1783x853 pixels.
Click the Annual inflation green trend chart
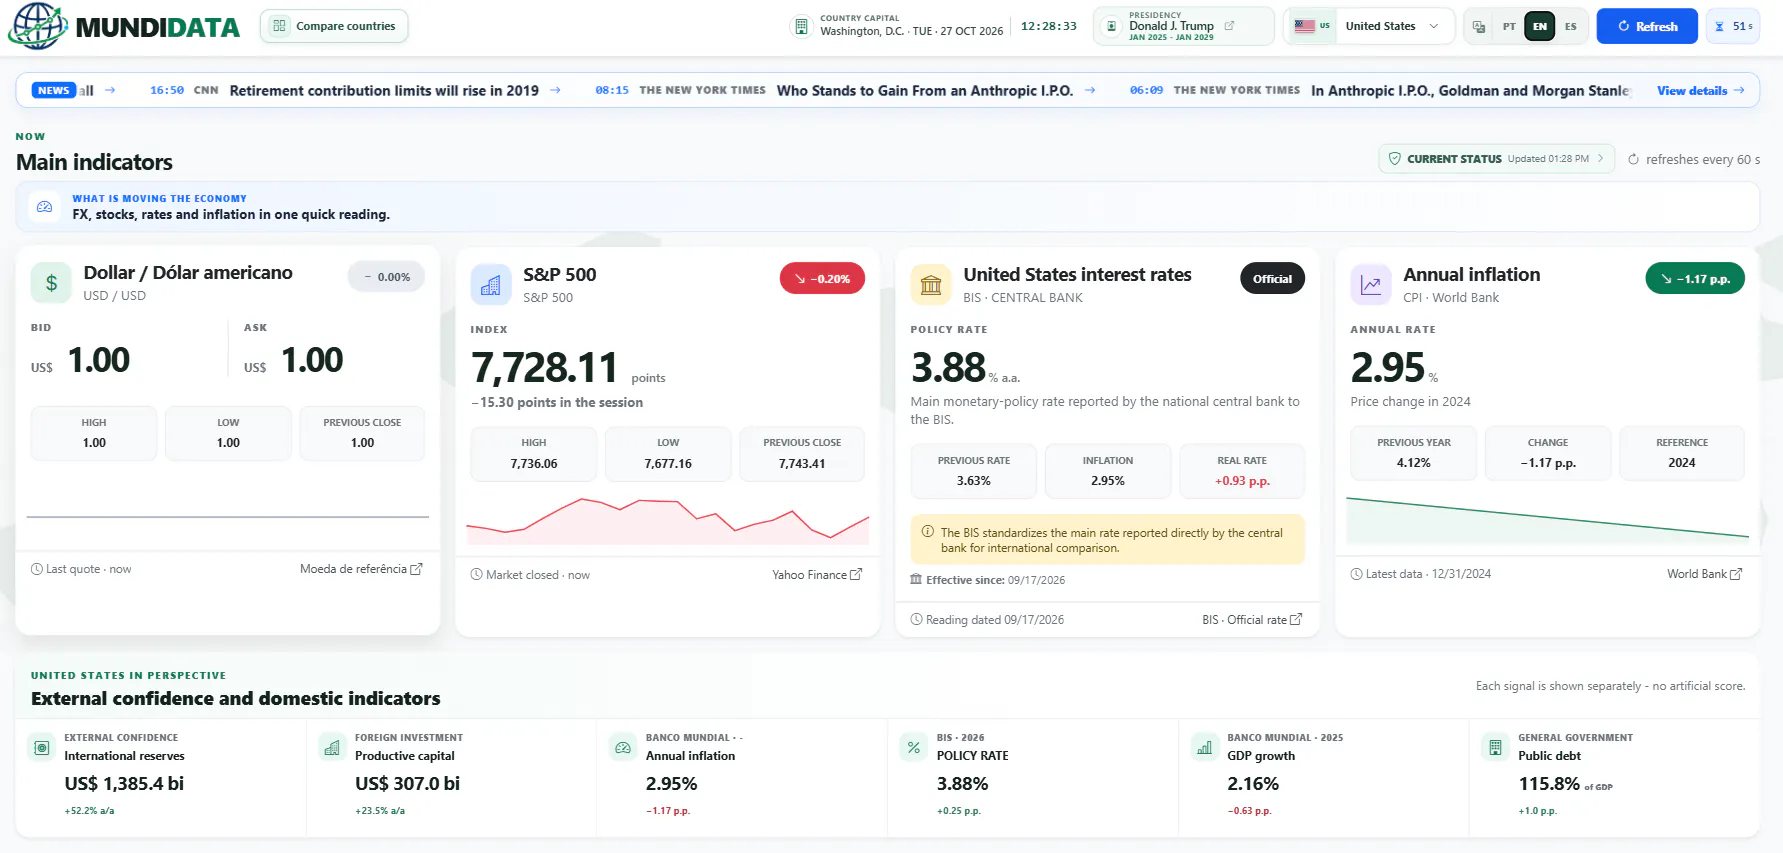1548,519
